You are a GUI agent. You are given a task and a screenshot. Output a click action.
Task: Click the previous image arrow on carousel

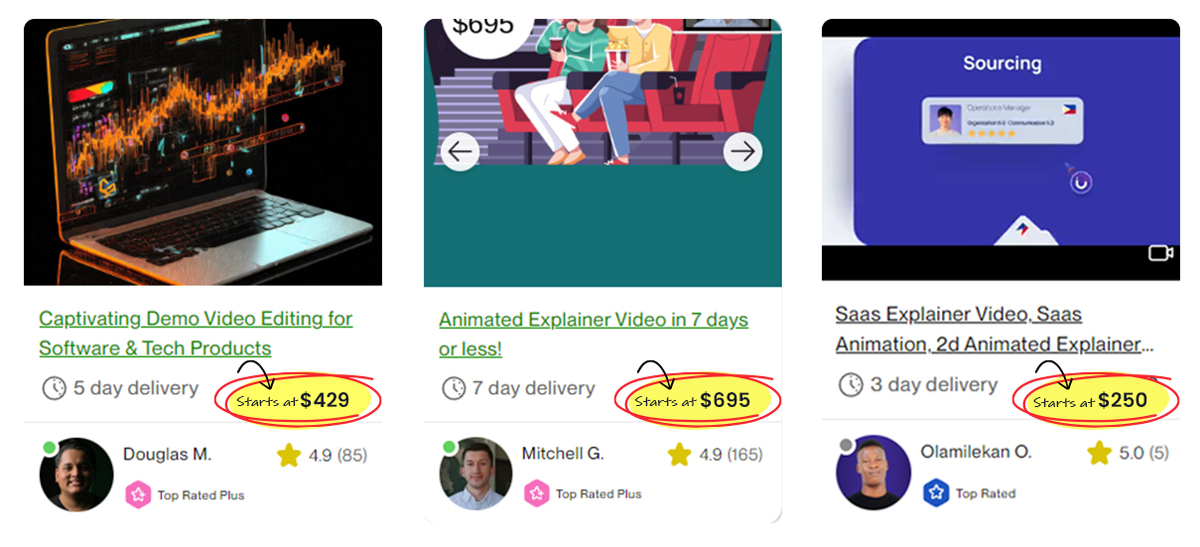(x=460, y=152)
